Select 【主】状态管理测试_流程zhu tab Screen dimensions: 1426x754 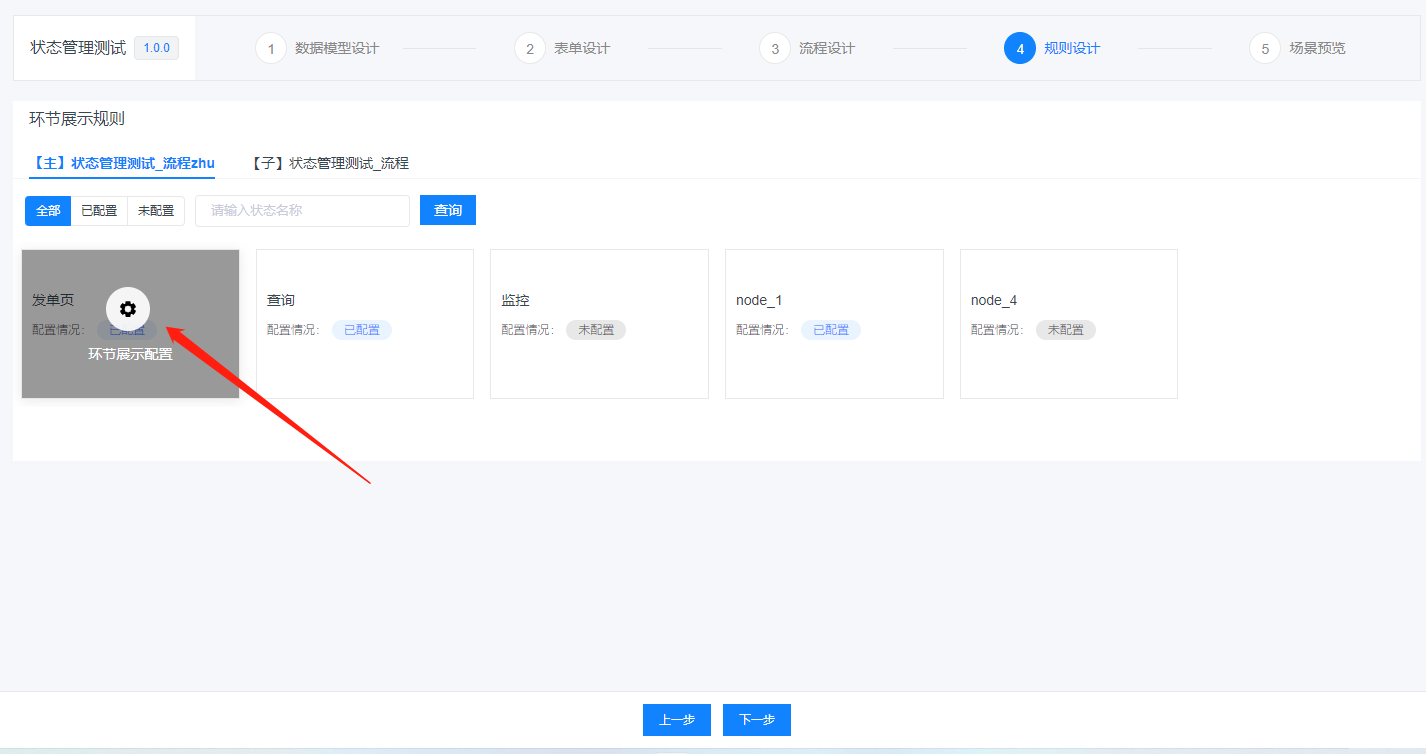tap(122, 163)
